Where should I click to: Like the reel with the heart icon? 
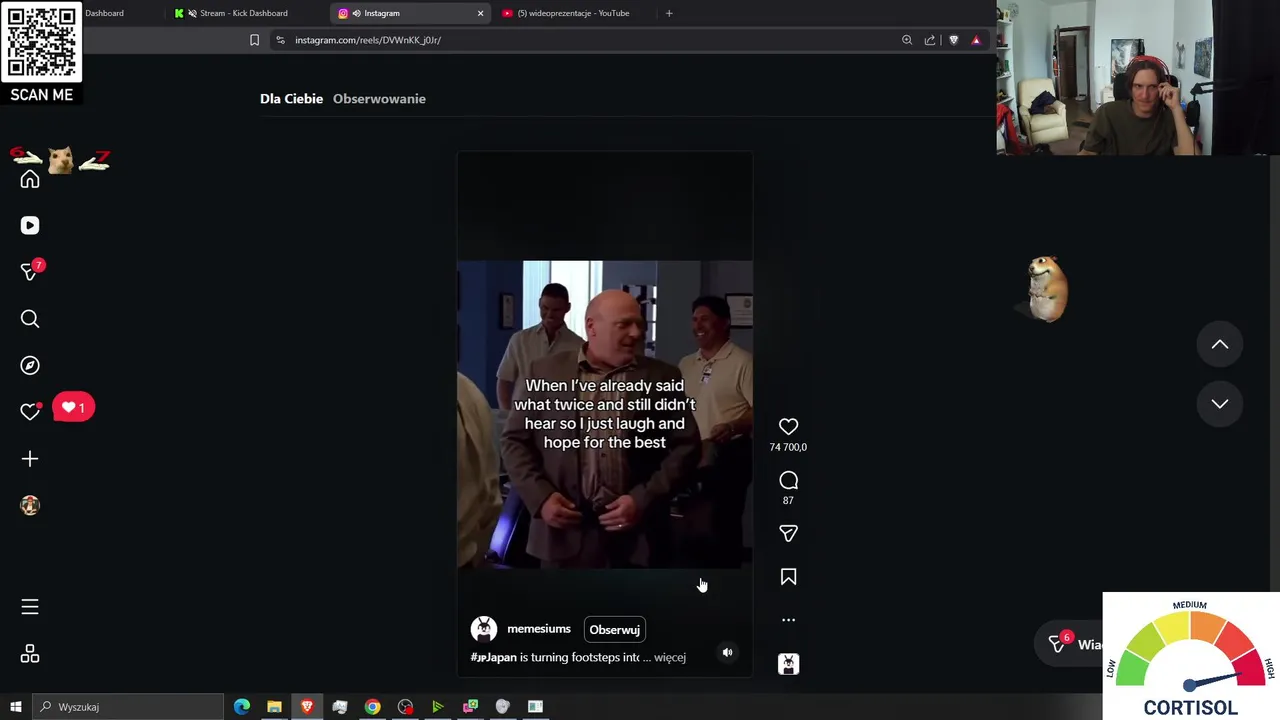coord(788,427)
